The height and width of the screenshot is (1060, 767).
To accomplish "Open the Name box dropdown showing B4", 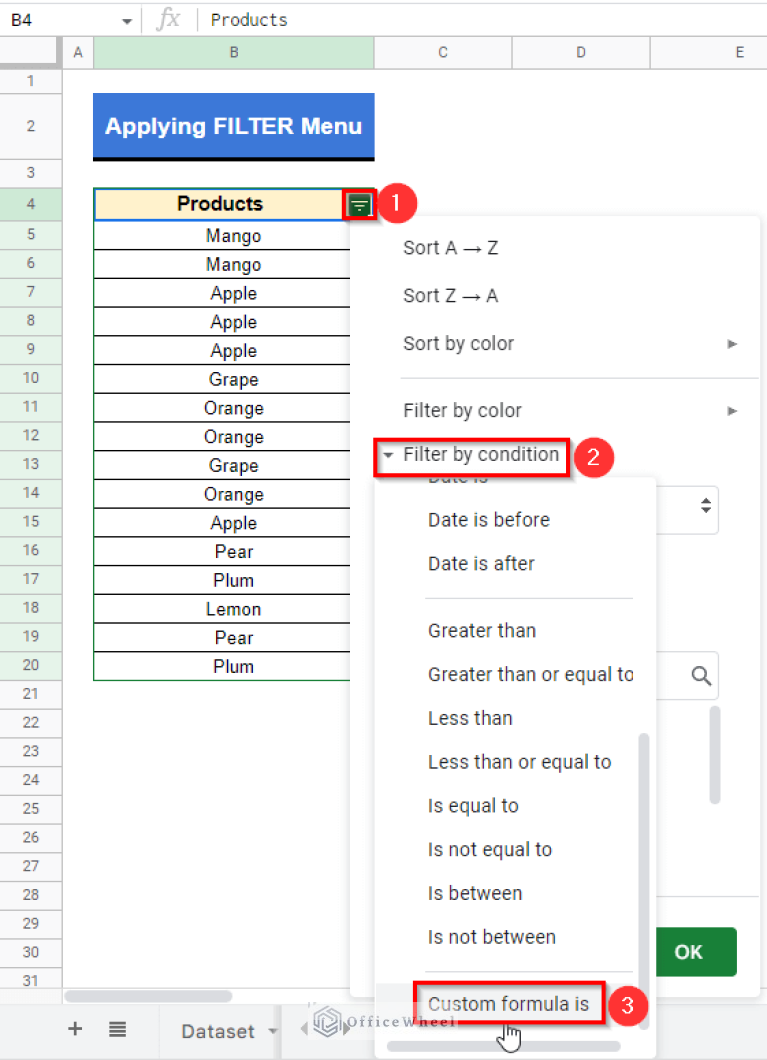I will (x=126, y=19).
